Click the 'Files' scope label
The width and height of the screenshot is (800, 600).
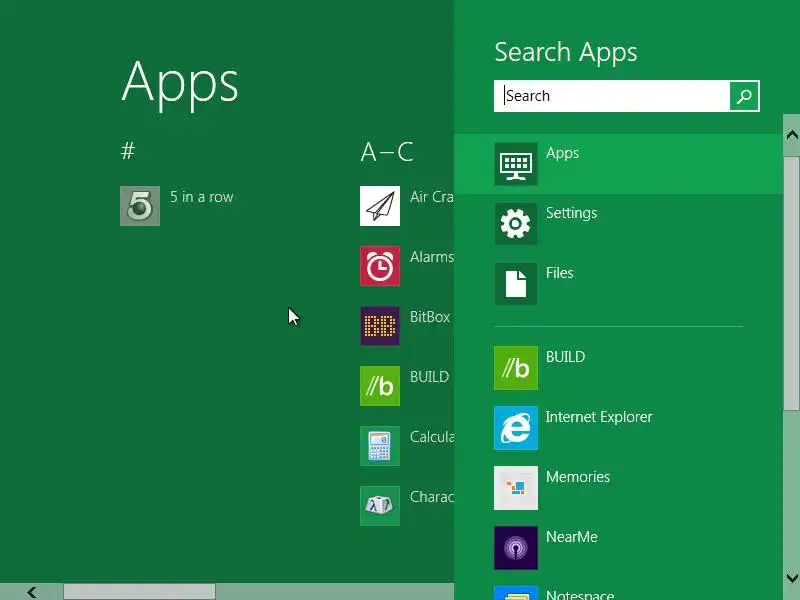[560, 273]
